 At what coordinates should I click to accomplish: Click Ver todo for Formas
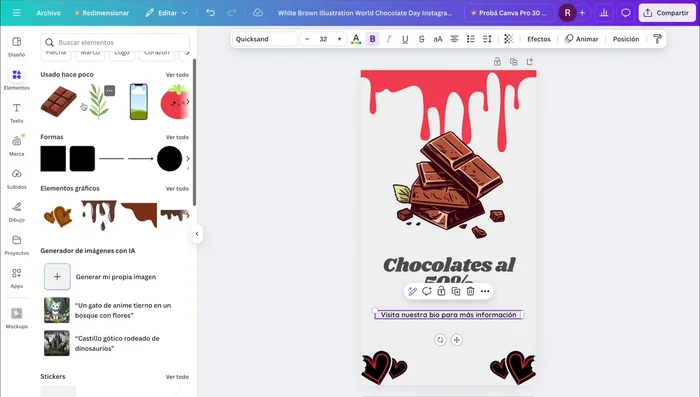tap(177, 137)
